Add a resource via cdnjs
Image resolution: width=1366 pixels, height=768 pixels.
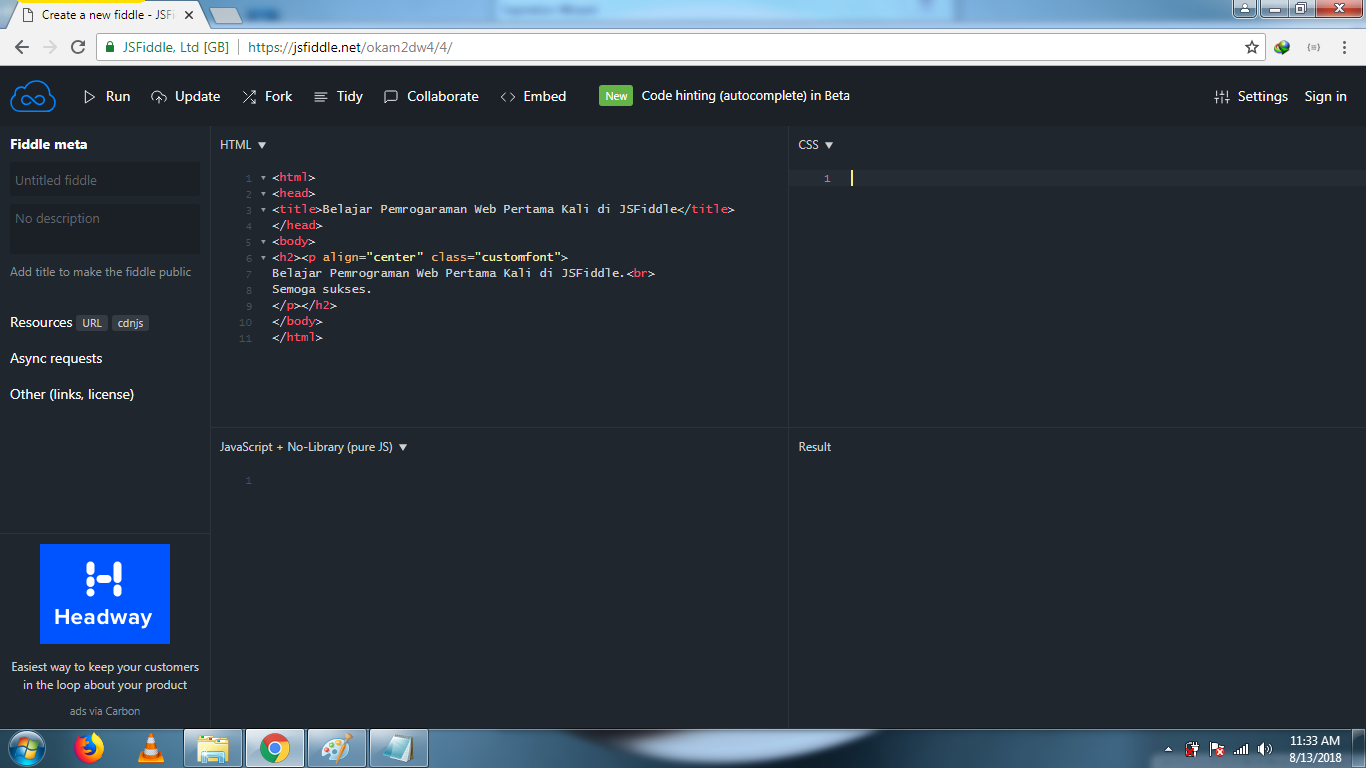pos(130,323)
